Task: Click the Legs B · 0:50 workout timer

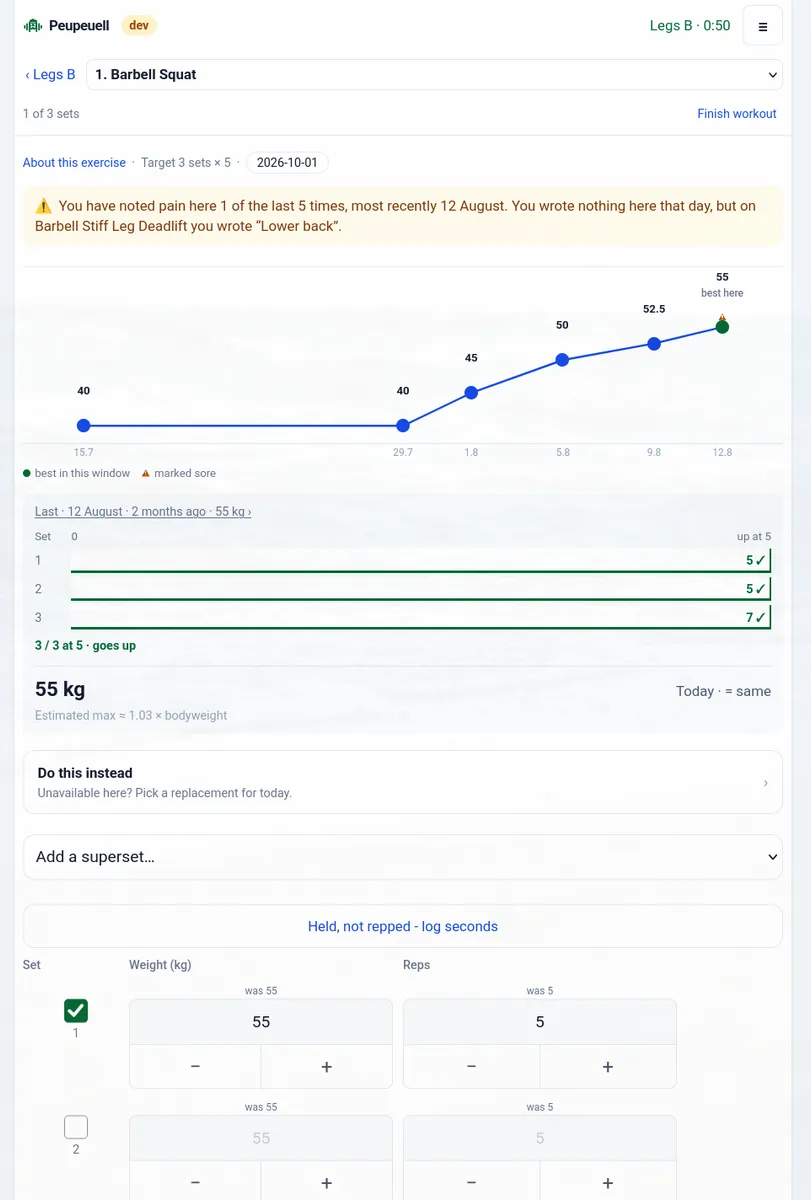Action: tap(690, 26)
